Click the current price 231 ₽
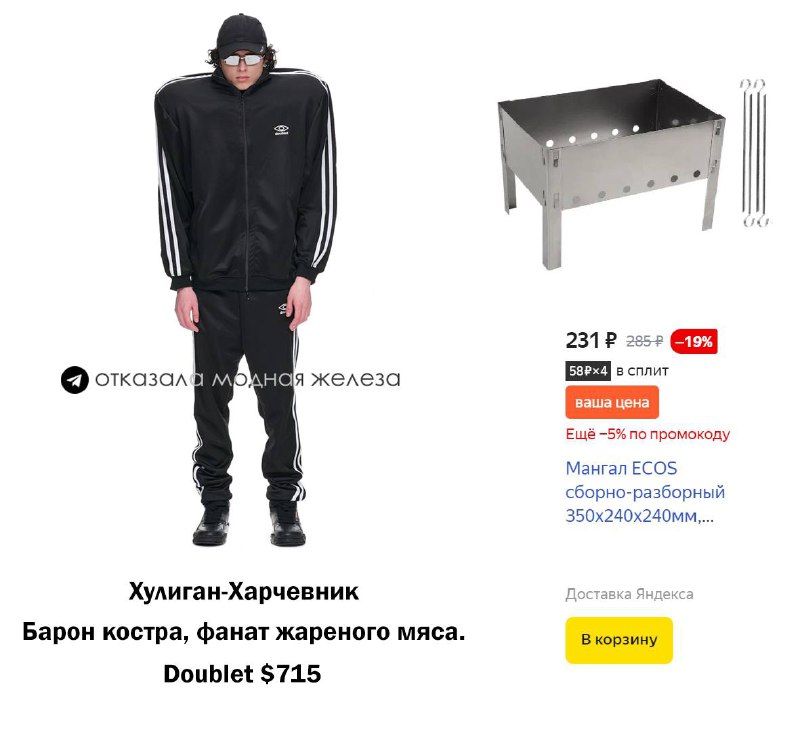 591,340
